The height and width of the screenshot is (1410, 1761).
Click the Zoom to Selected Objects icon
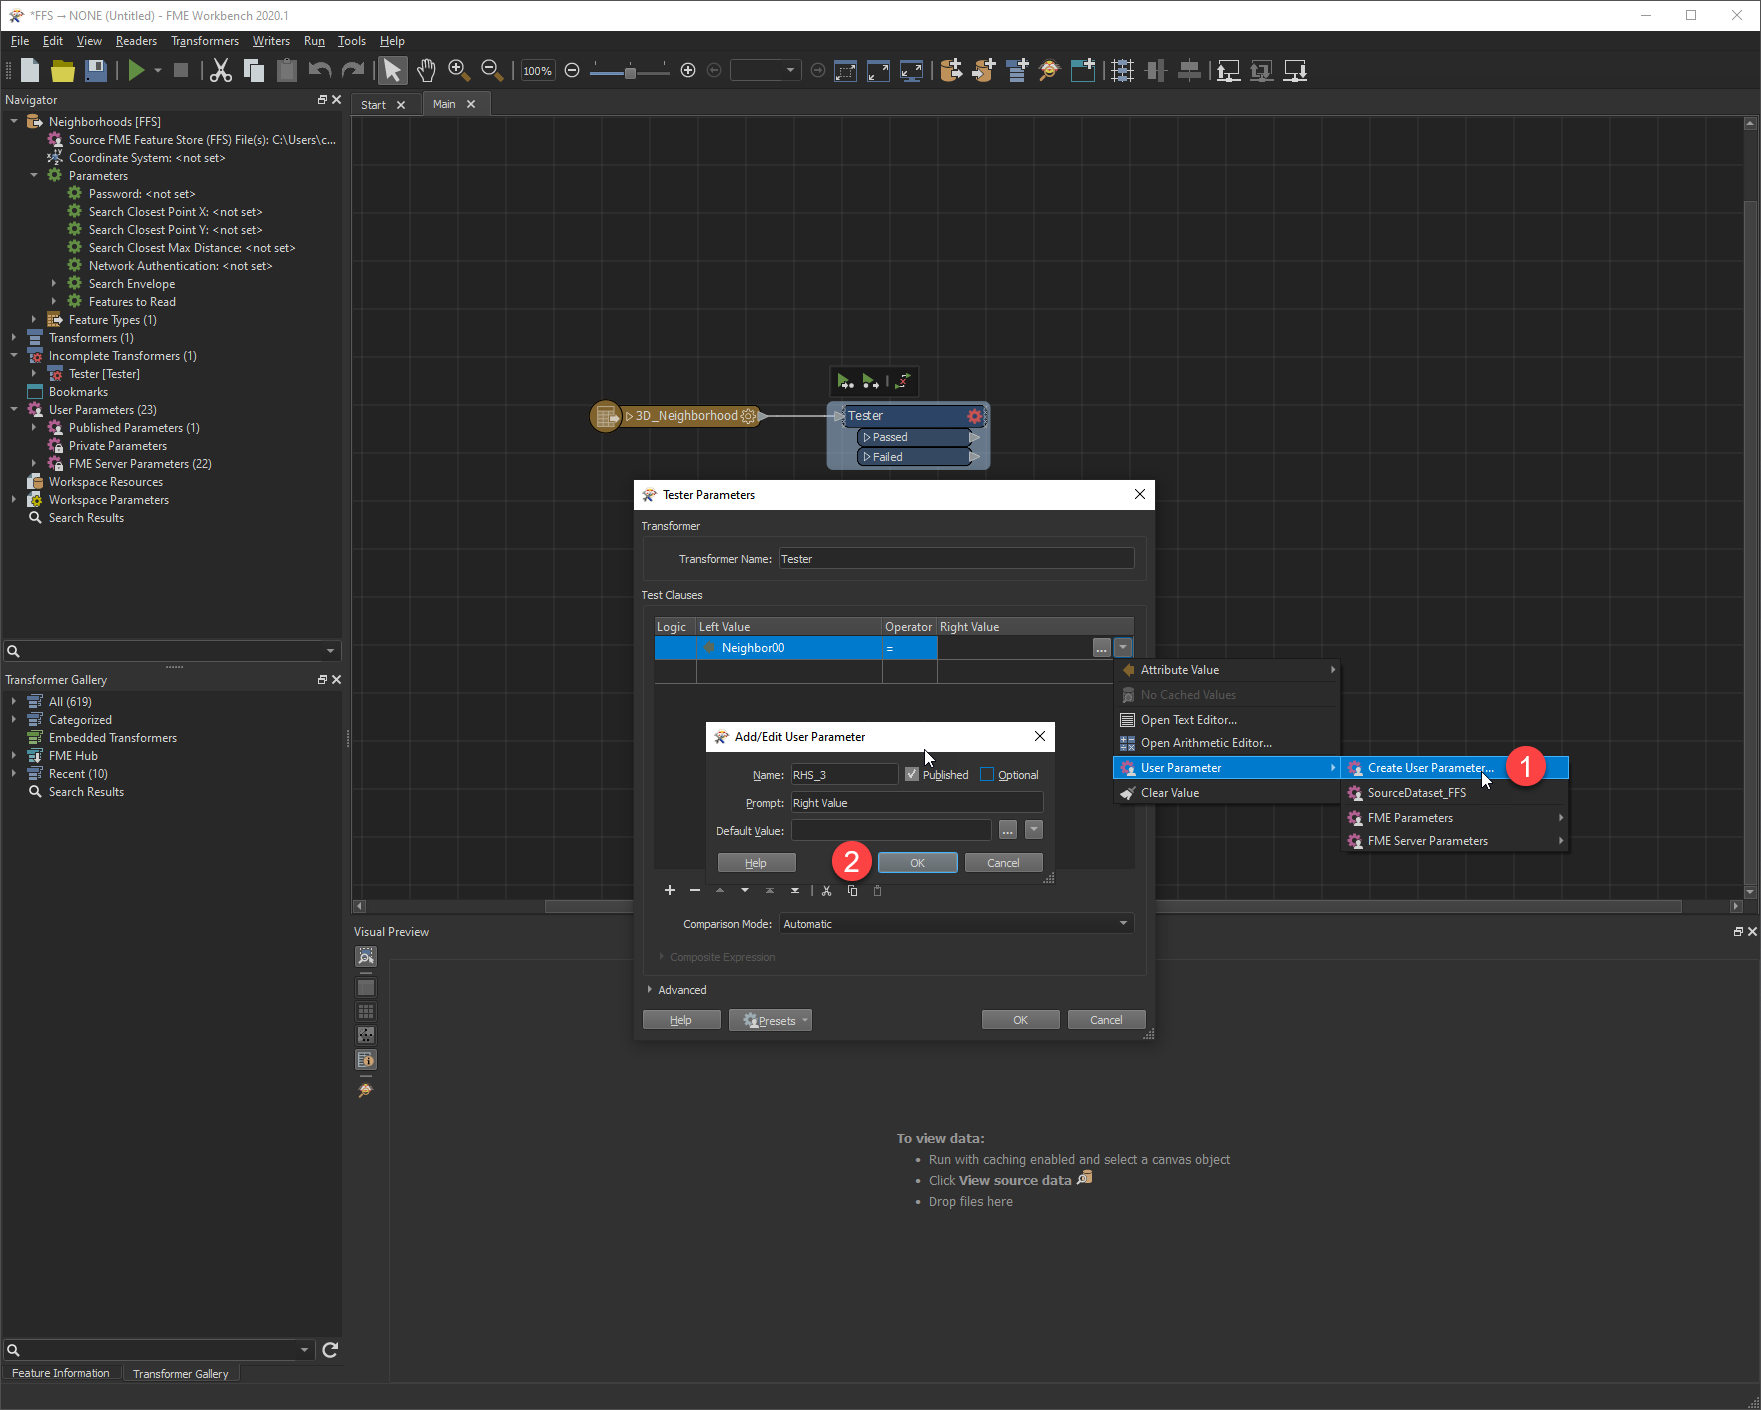[846, 70]
